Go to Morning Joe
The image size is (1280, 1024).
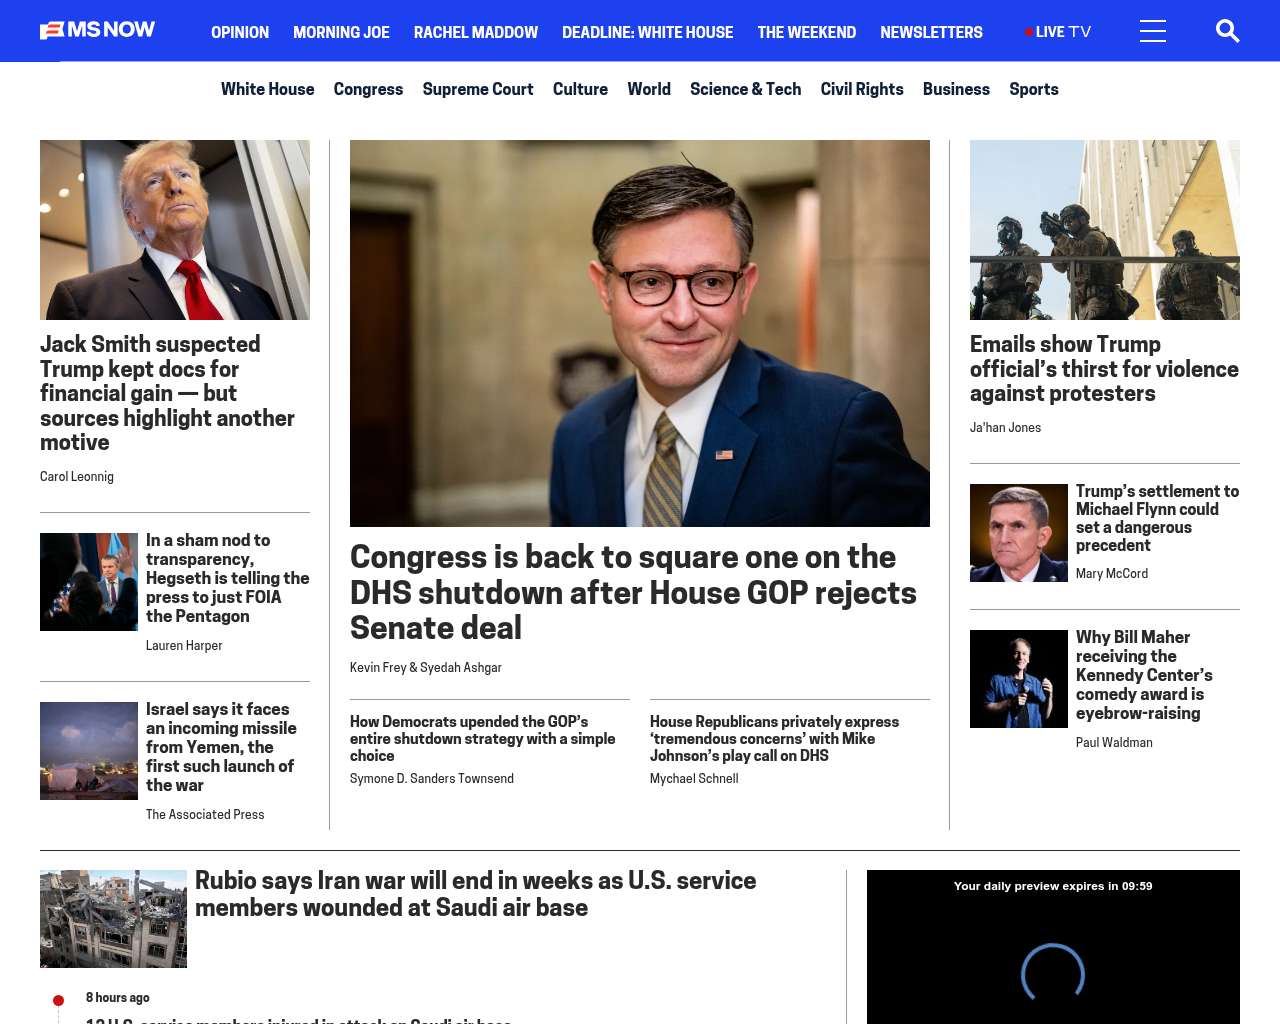[341, 32]
